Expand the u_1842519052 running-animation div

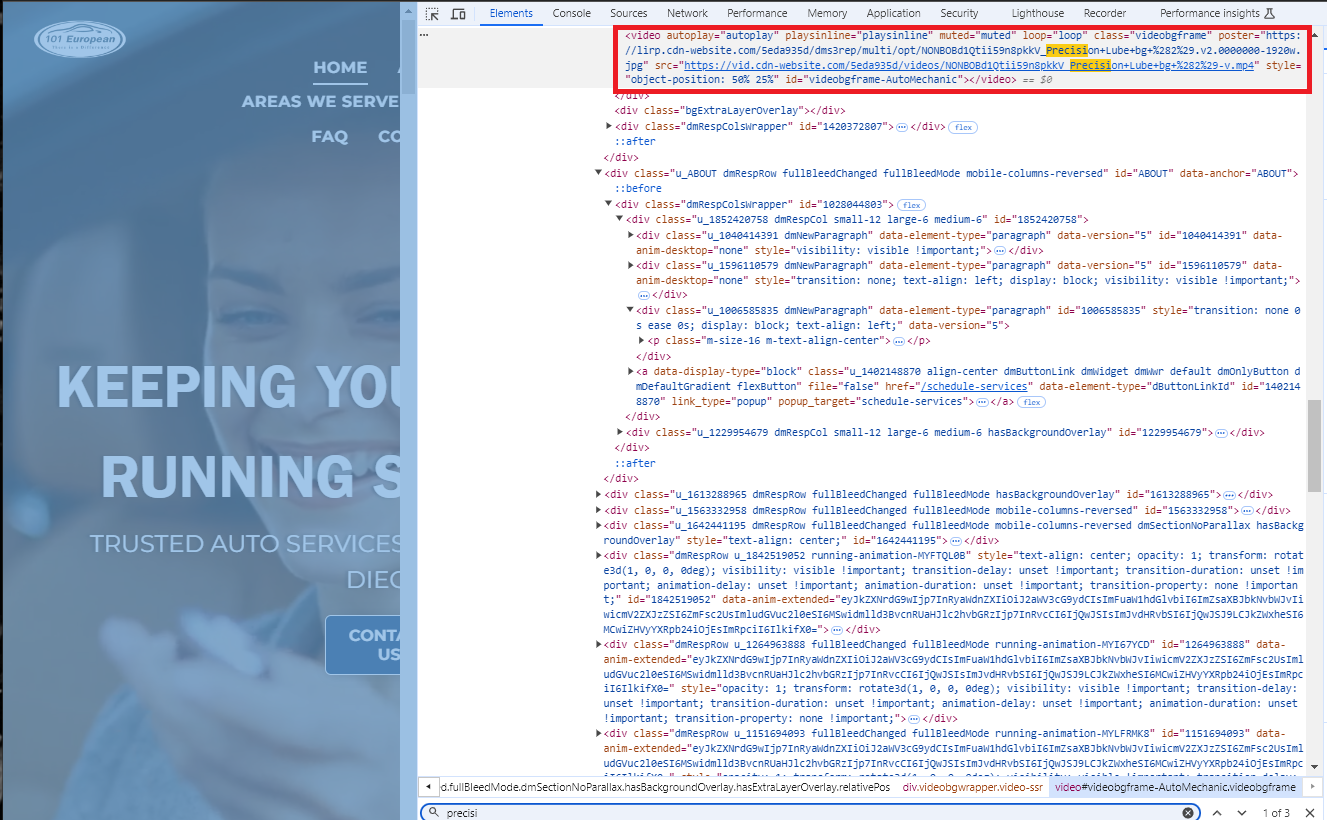tap(599, 555)
